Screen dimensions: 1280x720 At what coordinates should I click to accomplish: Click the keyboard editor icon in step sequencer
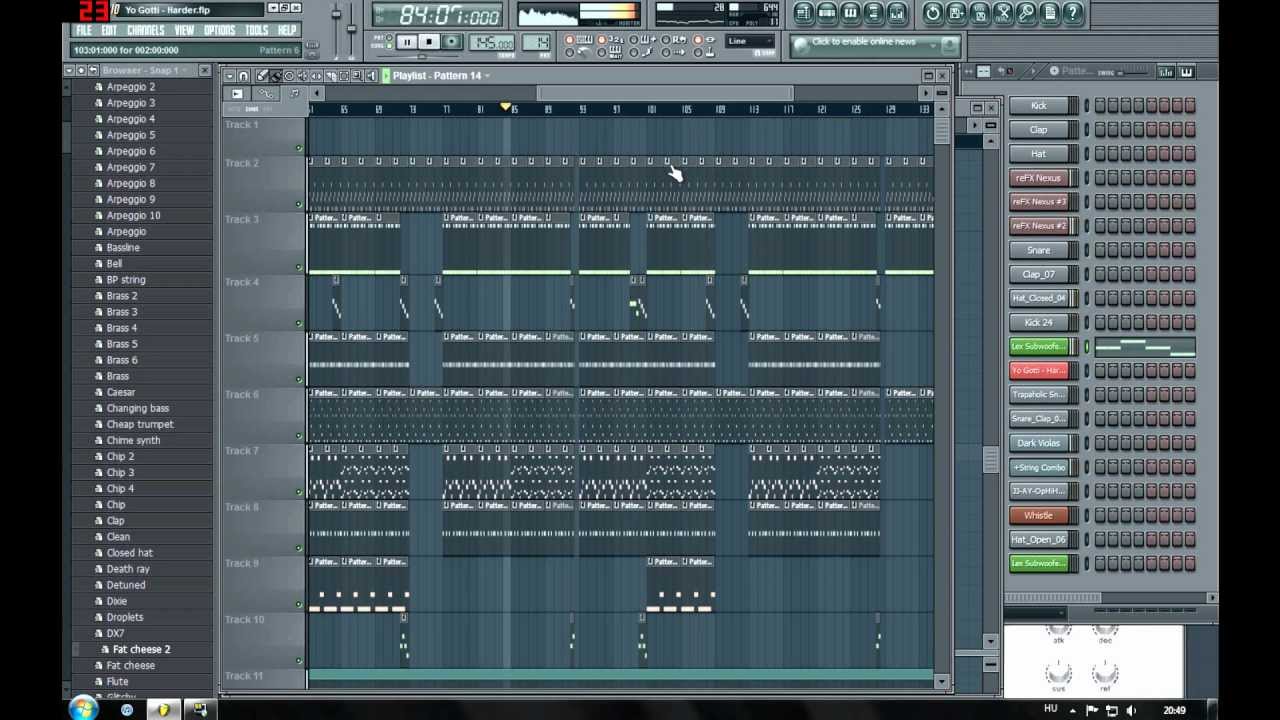[x=1186, y=71]
